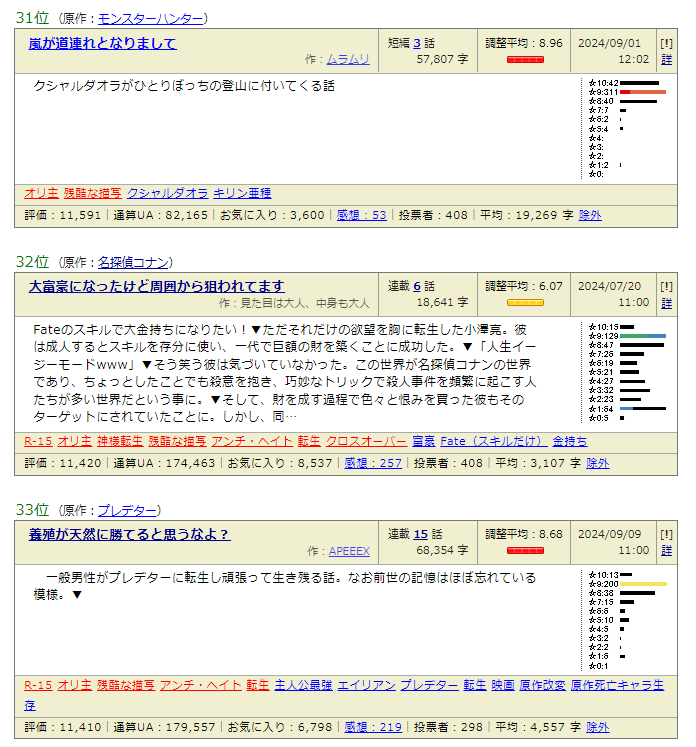Open the 15 chapter count link for 養殖が天然に勝てると思うなよ？
The height and width of the screenshot is (747, 696).
[x=421, y=534]
